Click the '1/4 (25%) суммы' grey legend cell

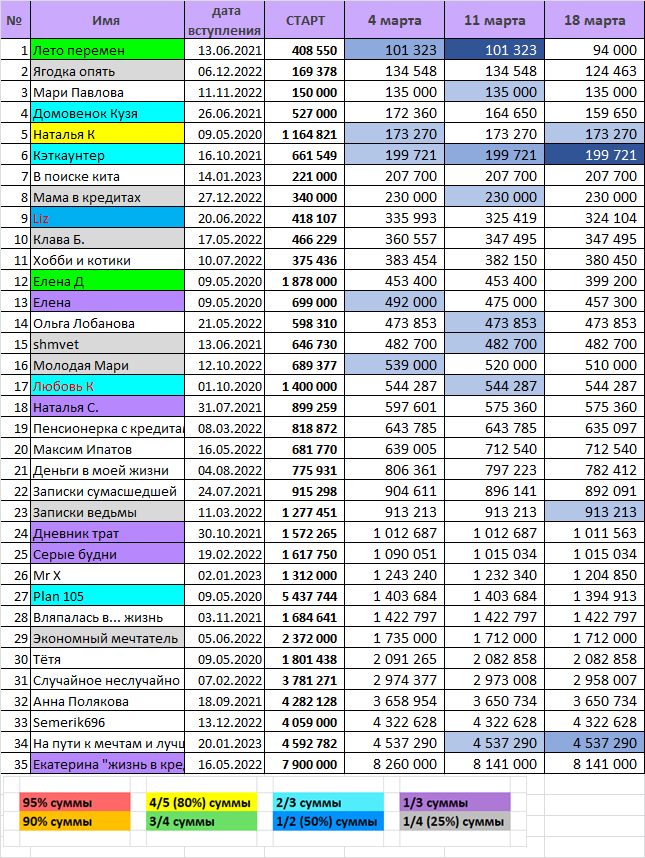click(x=455, y=821)
